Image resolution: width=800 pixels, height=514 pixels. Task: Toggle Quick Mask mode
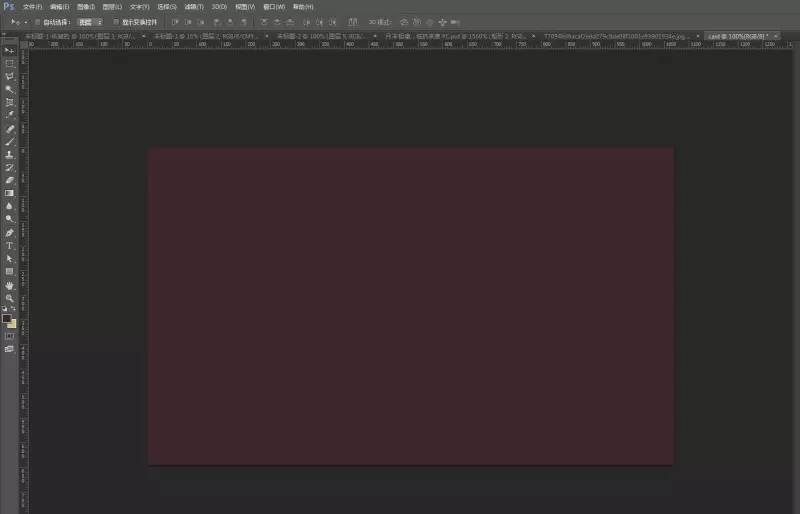click(9, 336)
